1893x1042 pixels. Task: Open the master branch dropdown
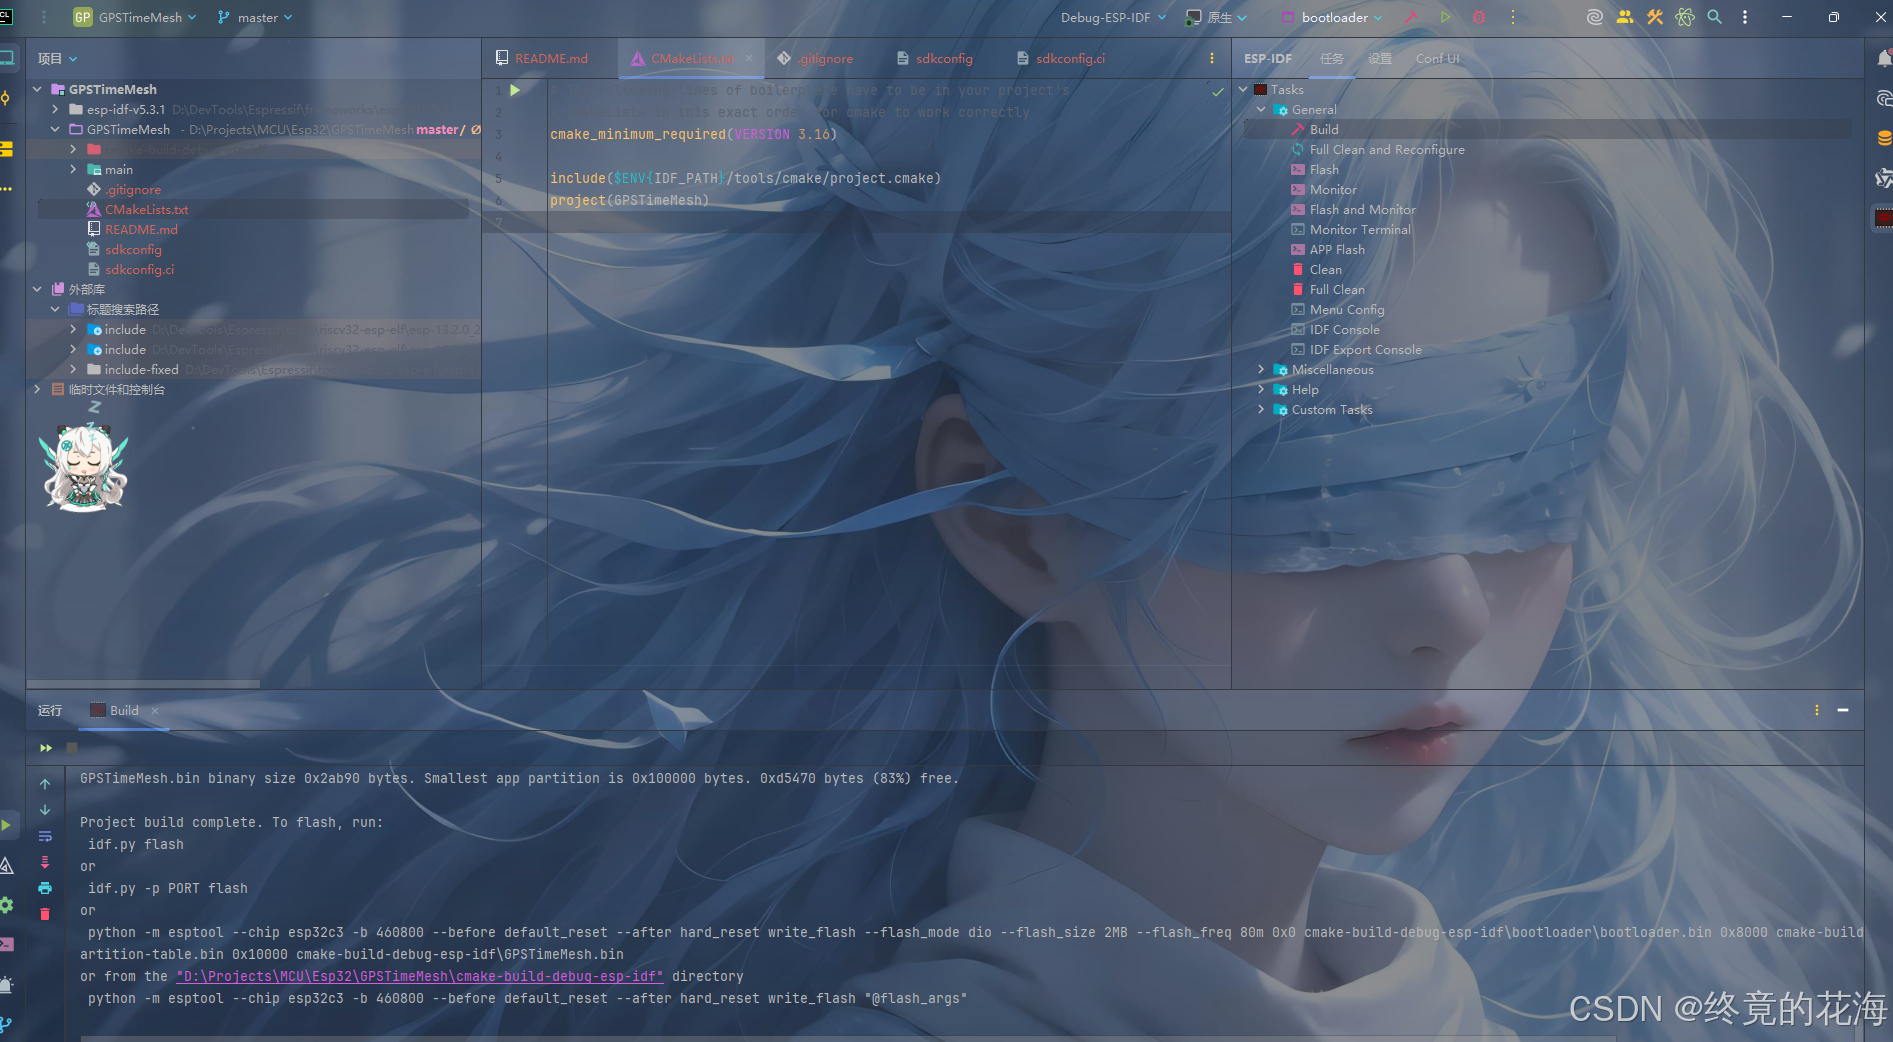point(256,17)
